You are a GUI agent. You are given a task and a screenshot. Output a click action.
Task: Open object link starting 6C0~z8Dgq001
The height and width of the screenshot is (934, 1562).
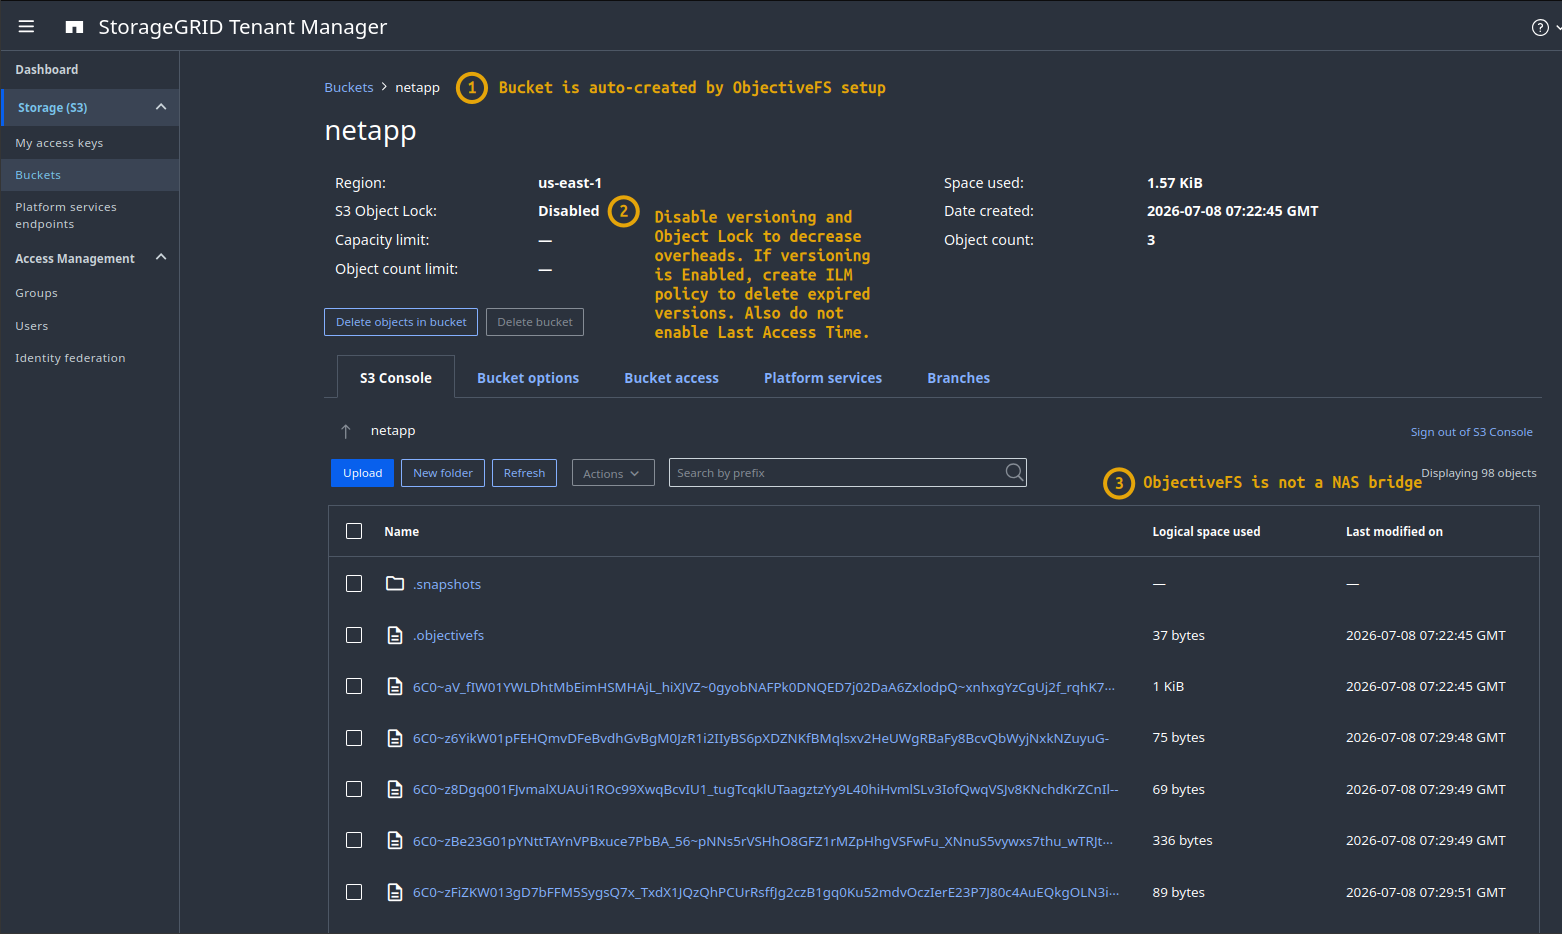coord(766,789)
